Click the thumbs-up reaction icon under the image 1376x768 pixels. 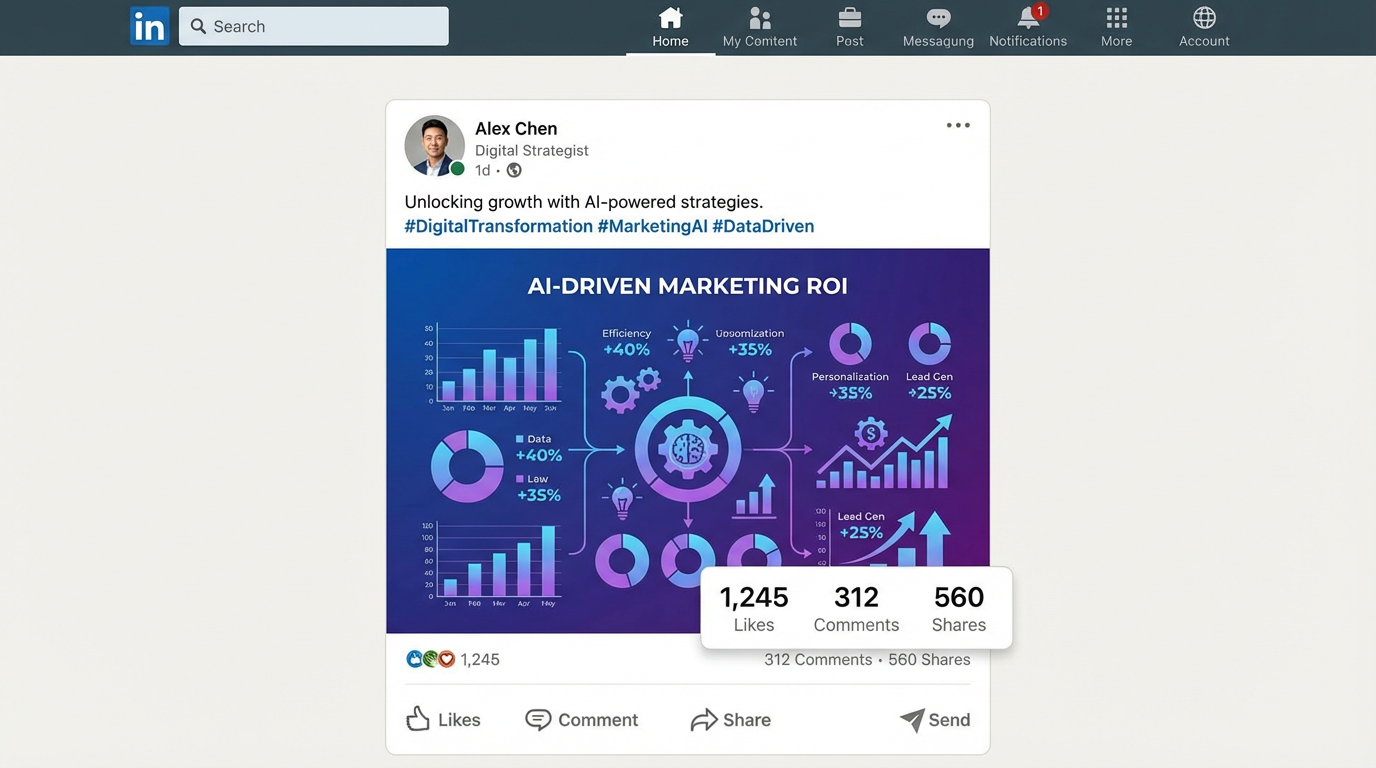tap(414, 658)
